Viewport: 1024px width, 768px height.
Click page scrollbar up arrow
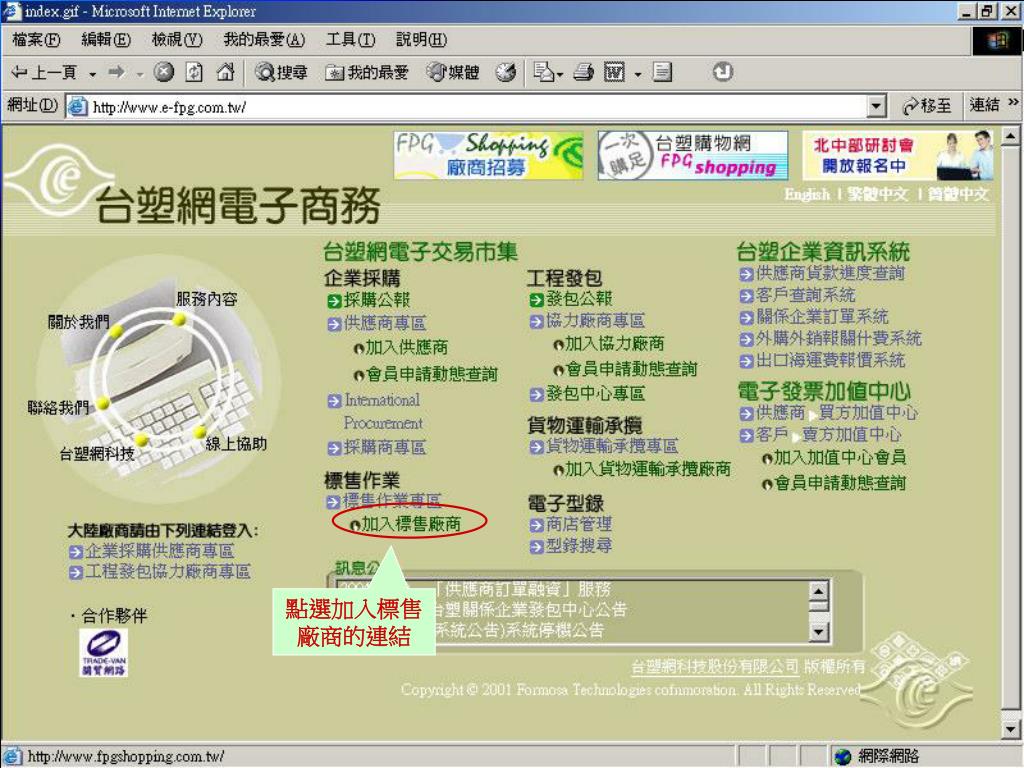[x=1011, y=136]
